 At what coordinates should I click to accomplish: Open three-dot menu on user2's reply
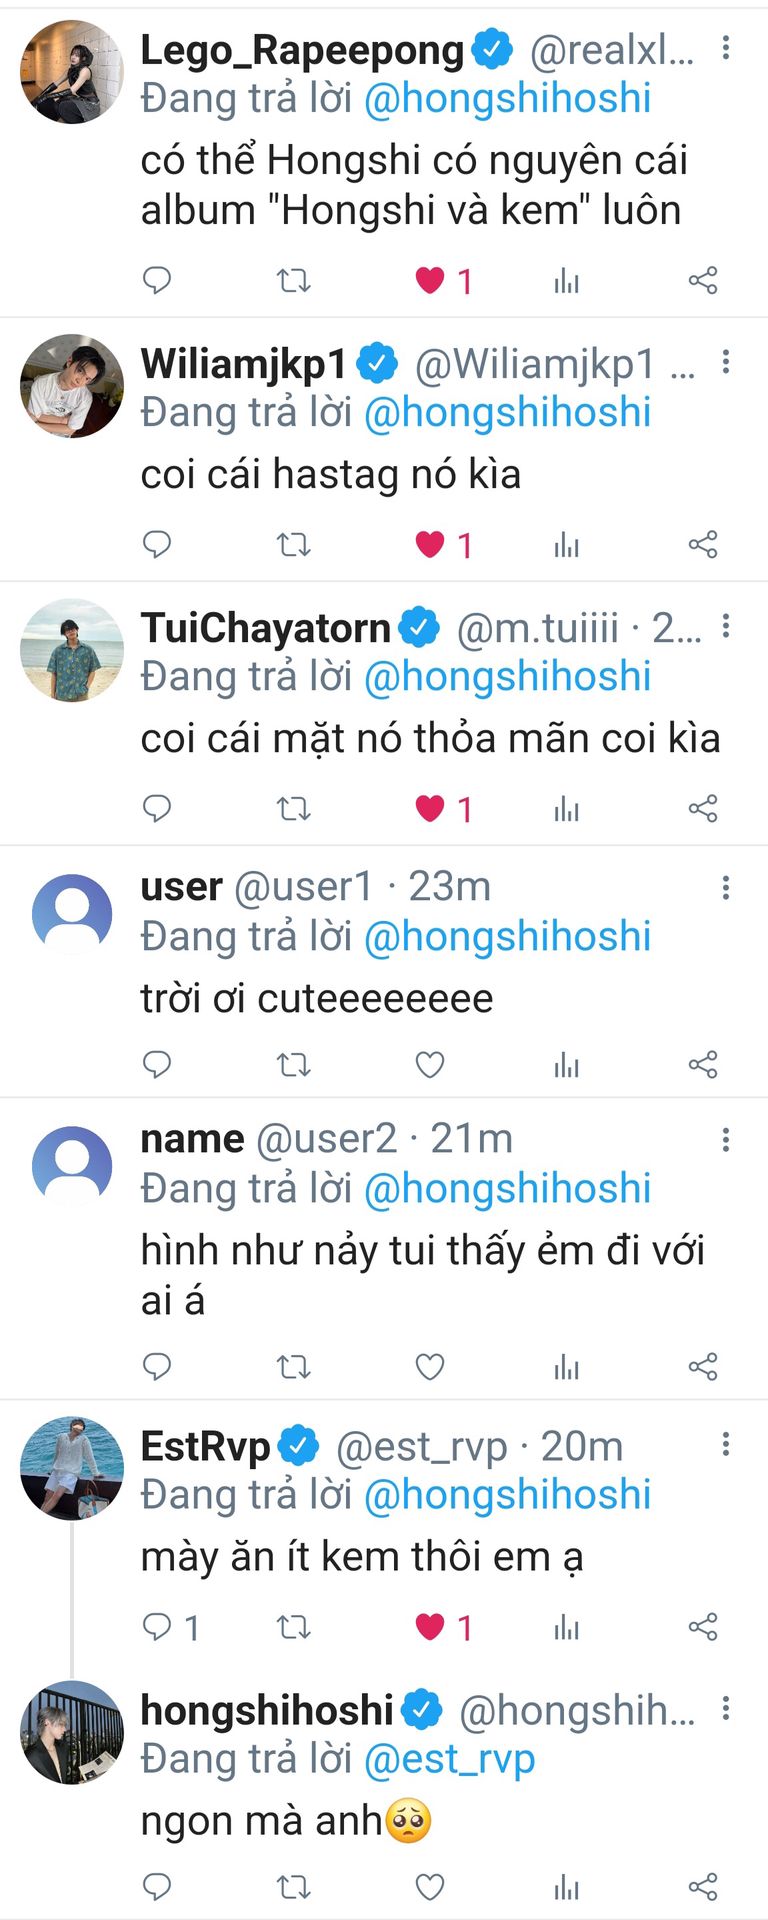726,1139
